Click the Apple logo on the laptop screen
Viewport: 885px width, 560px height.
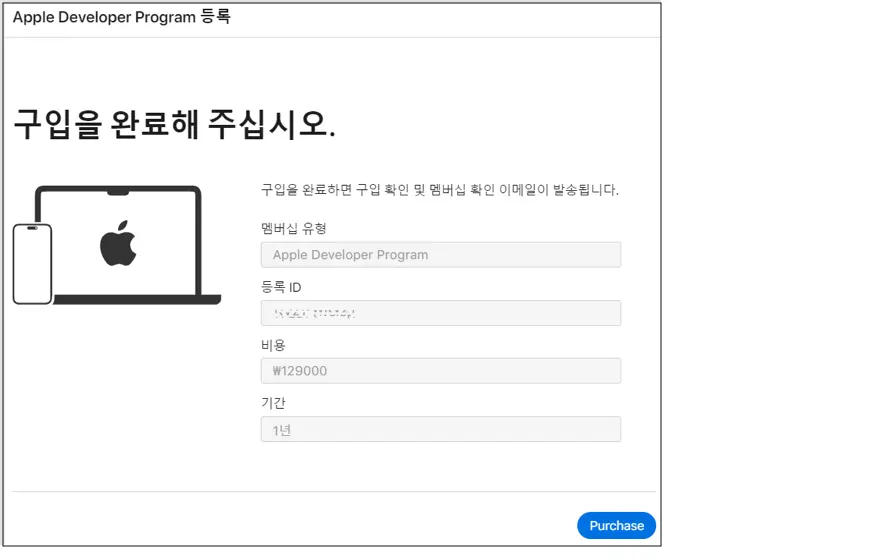118,243
